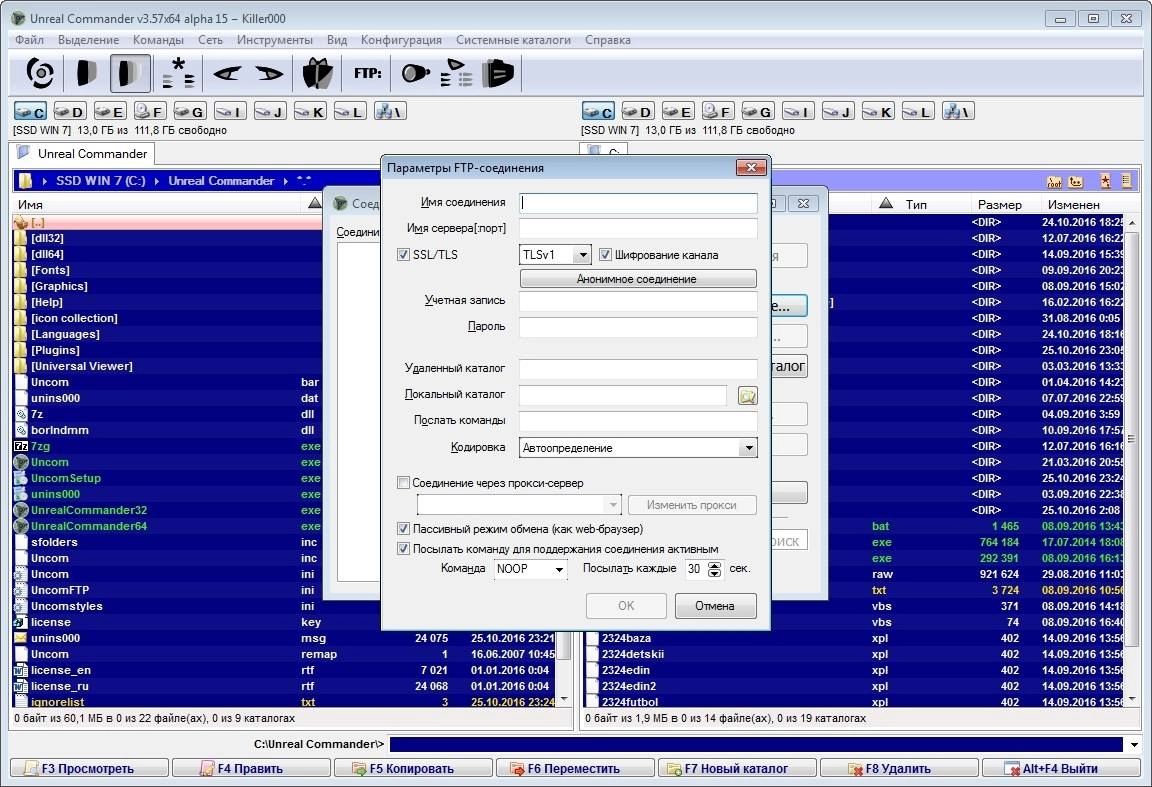Open the disabled proxy server dropdown

613,505
